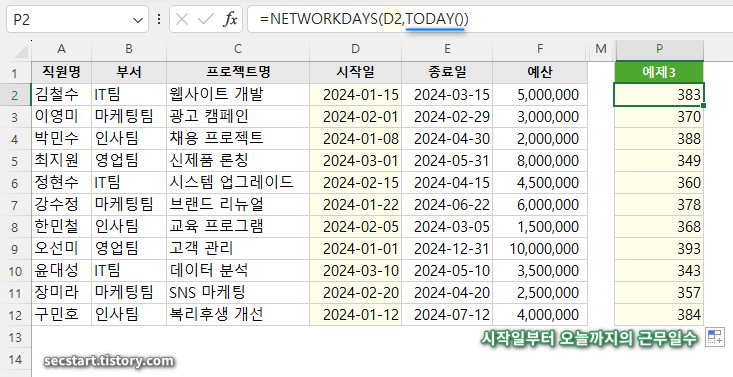The width and height of the screenshot is (733, 377).
Task: Select cell containing 고객 관리
Action: click(x=238, y=249)
